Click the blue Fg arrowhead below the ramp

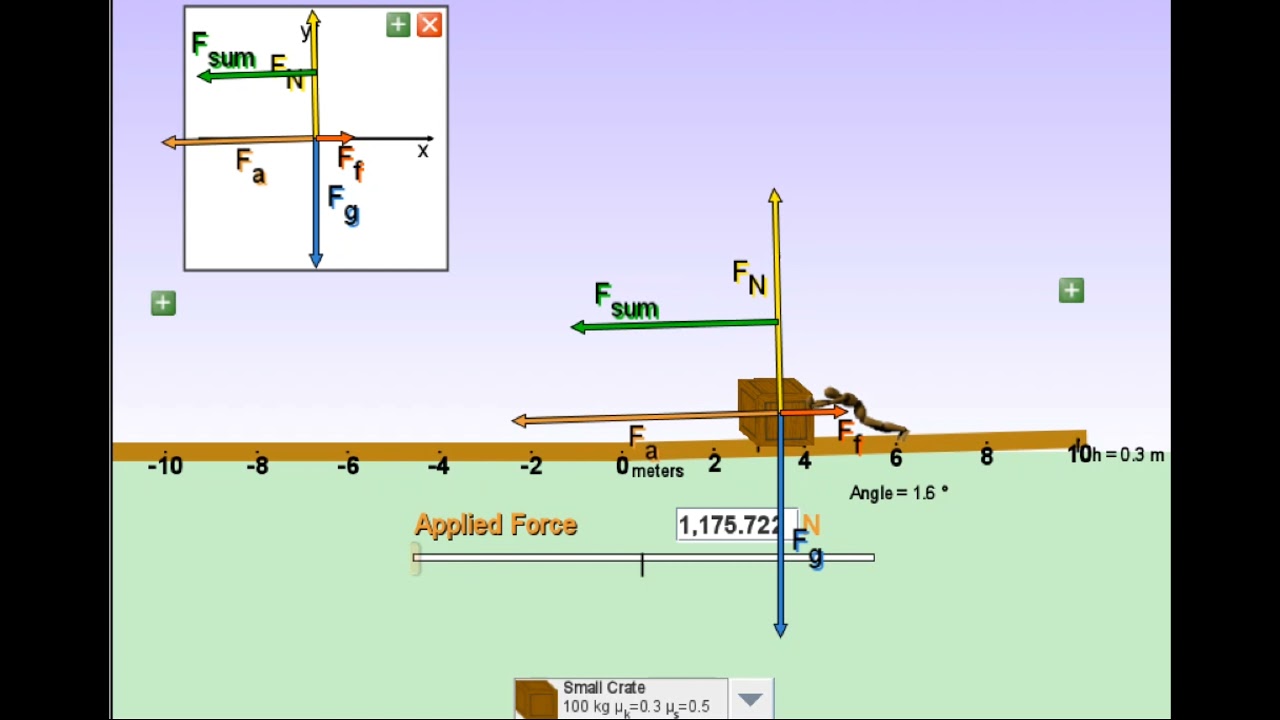780,630
